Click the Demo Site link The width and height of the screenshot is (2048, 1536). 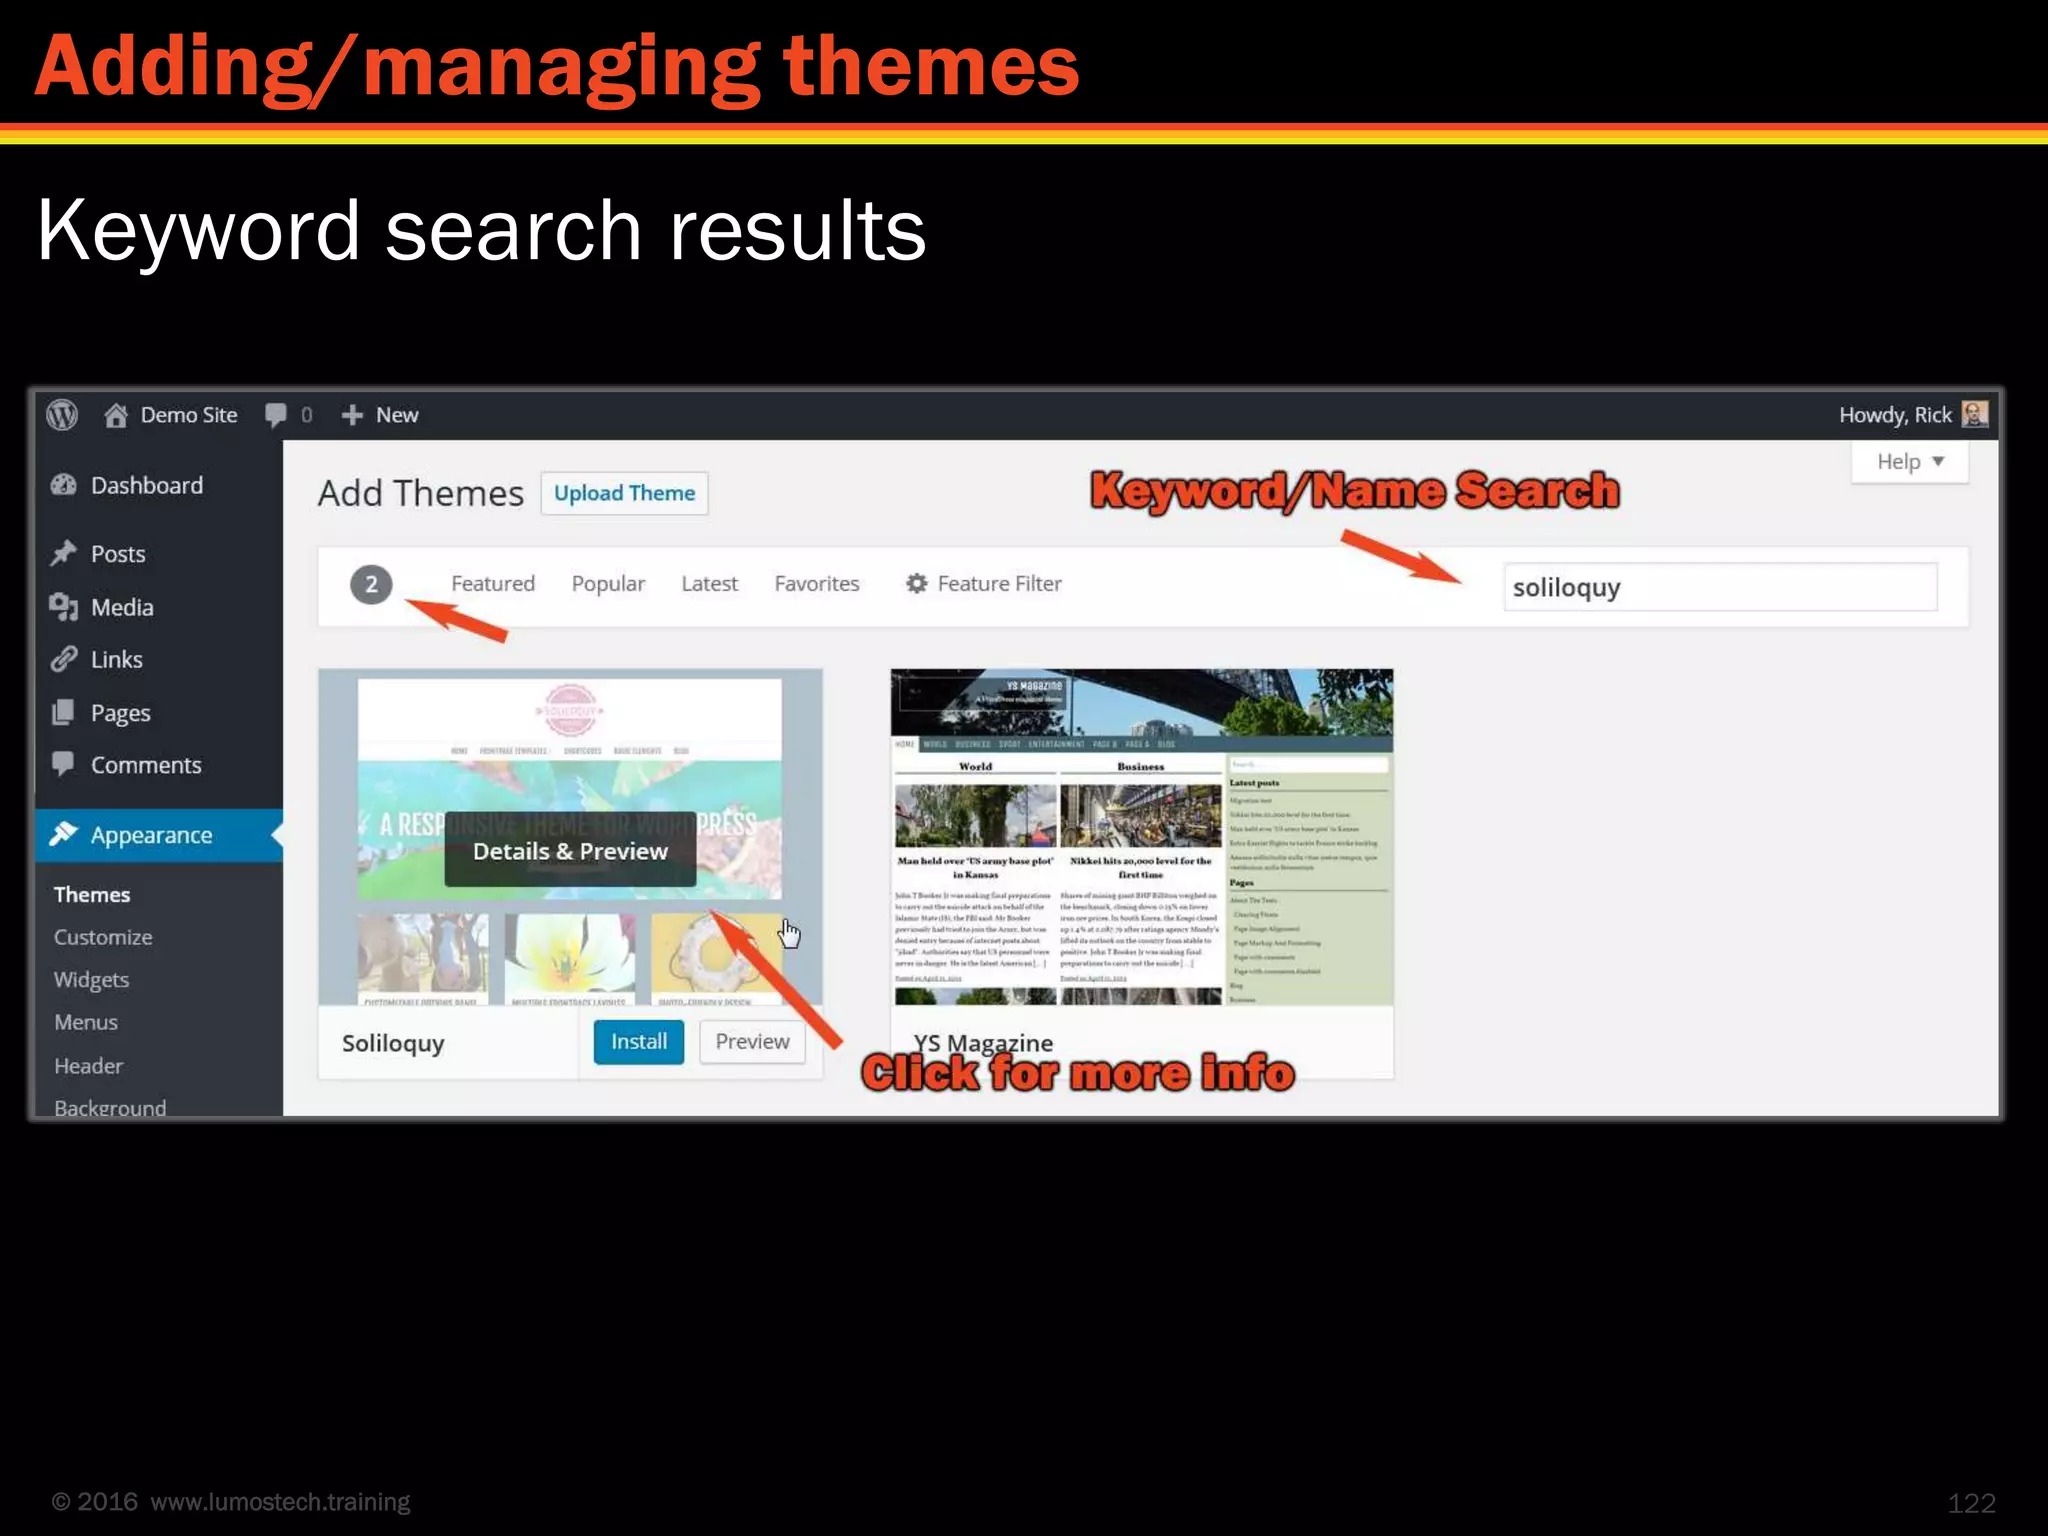click(x=189, y=415)
